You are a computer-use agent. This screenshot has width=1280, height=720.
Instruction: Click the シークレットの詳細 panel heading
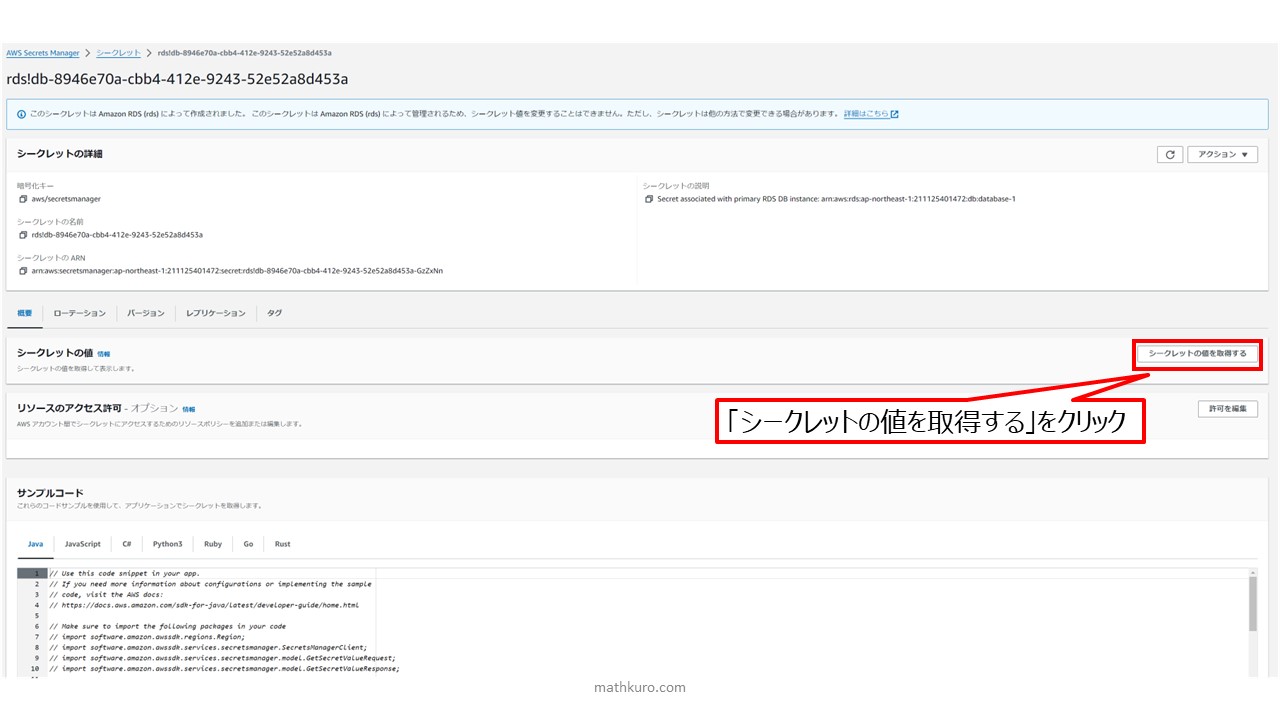tap(60, 154)
